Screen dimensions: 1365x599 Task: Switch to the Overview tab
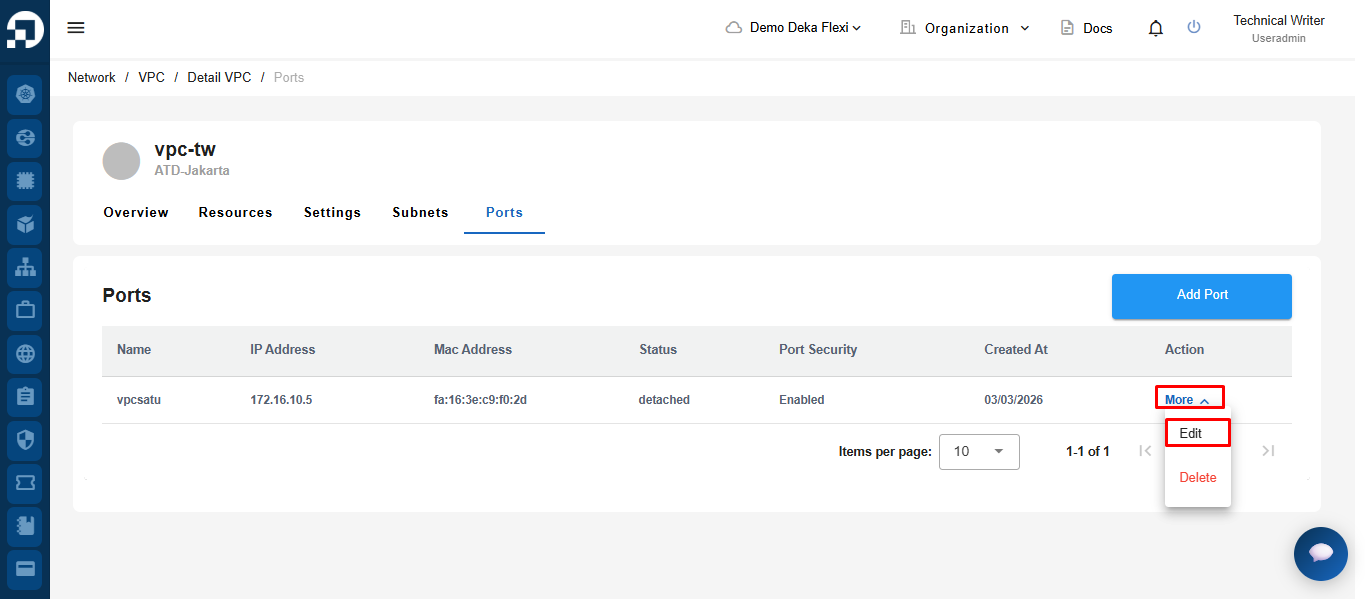(136, 212)
